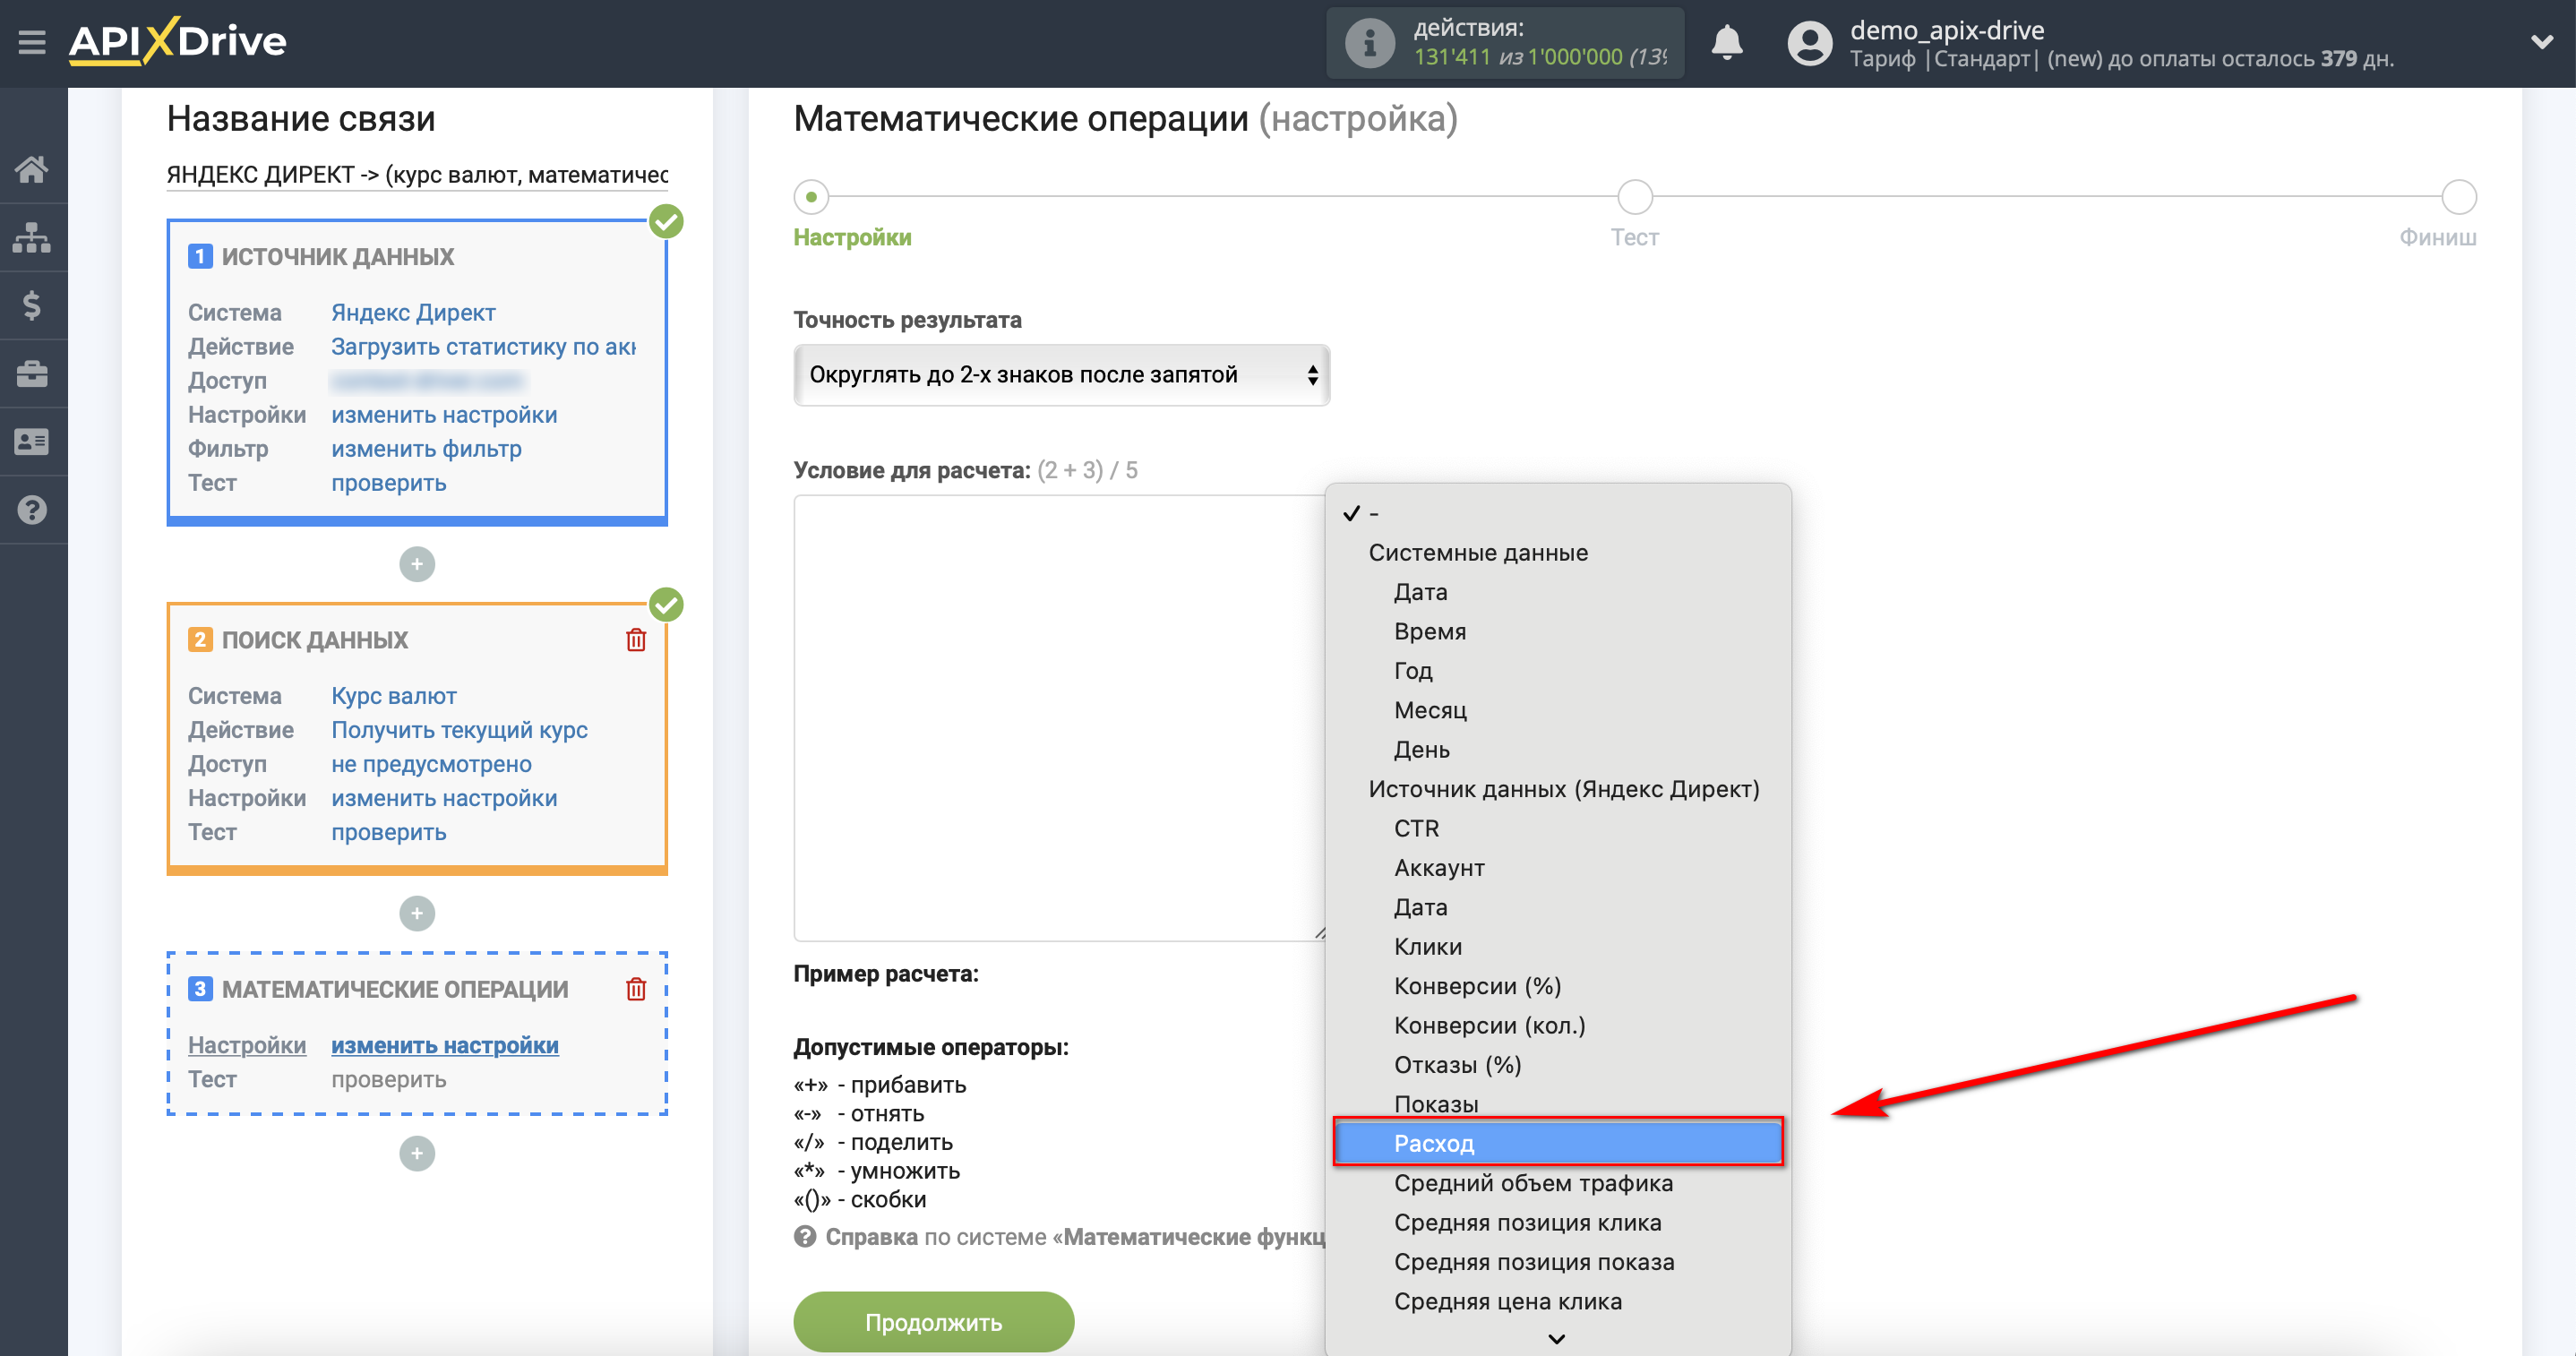Click the demo_apix-drive account name

[1946, 30]
